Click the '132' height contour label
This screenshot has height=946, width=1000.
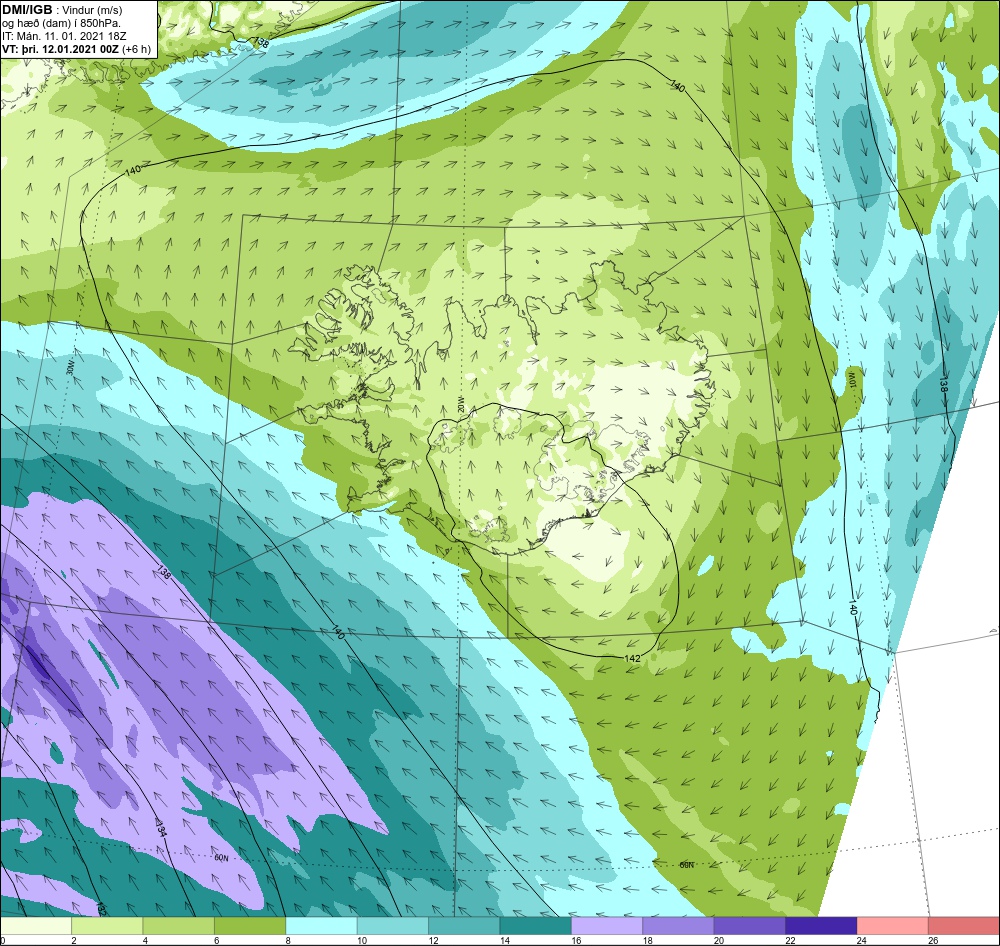pyautogui.click(x=101, y=907)
